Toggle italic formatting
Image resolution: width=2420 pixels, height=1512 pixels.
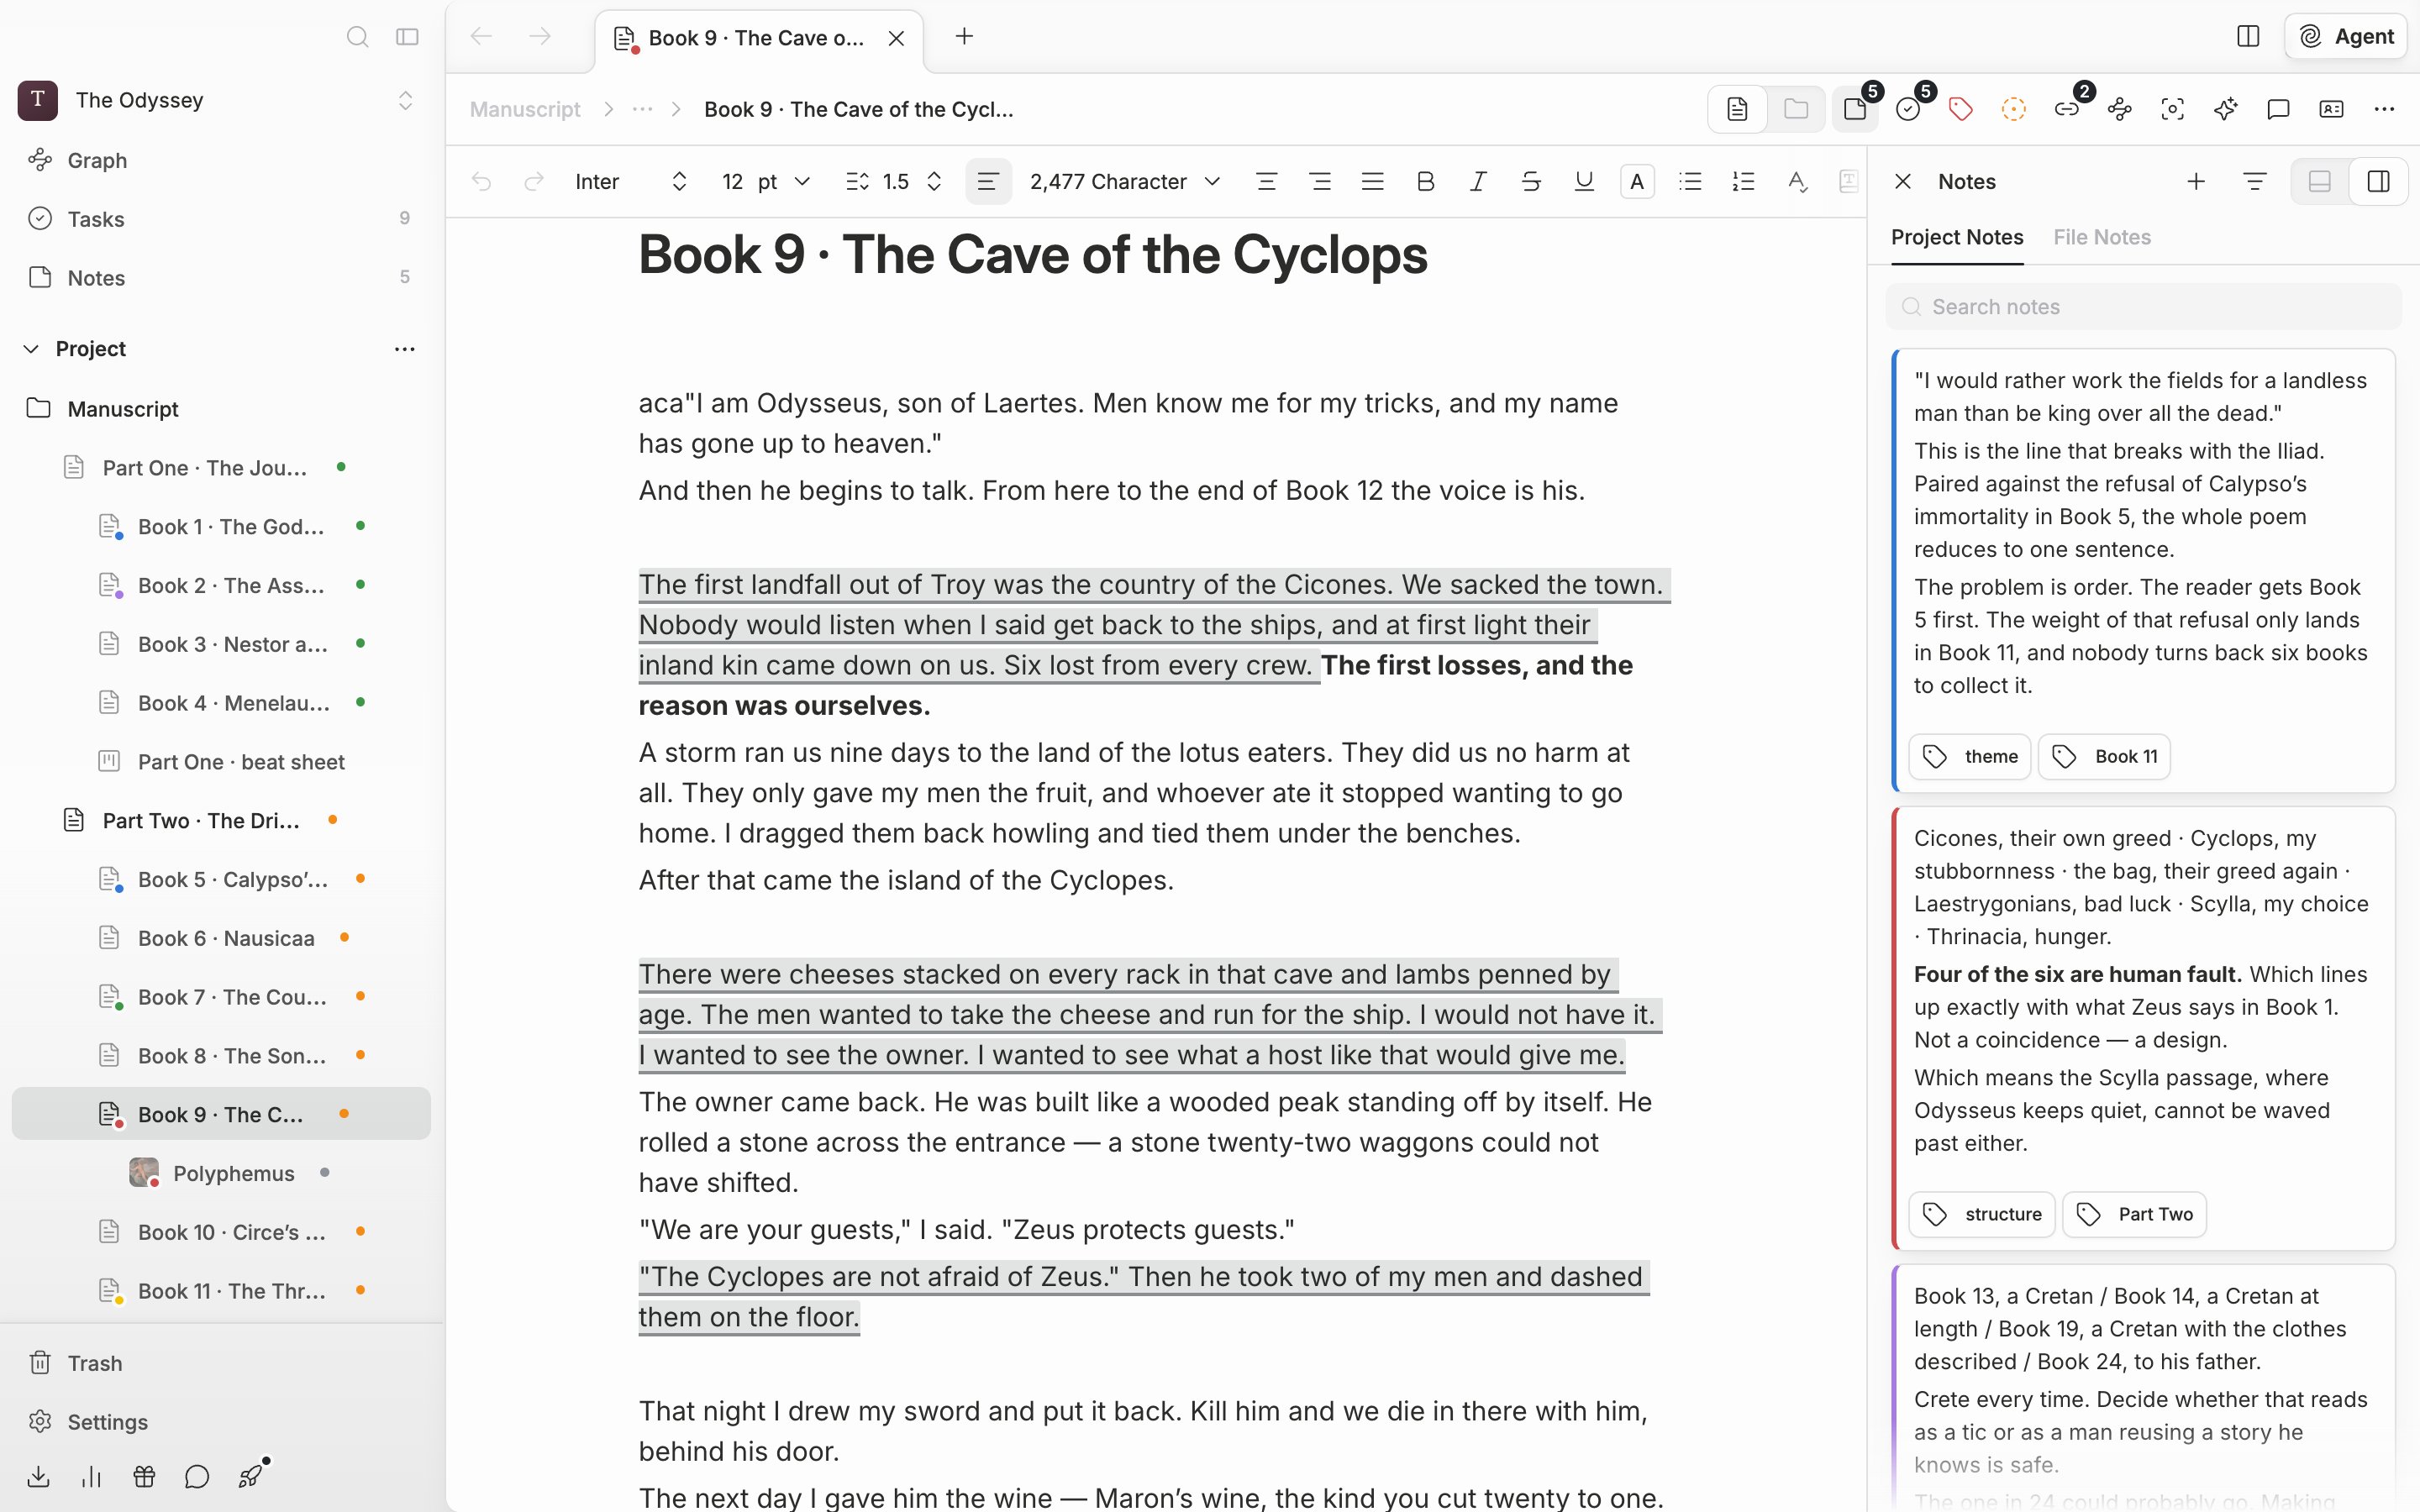1478,181
